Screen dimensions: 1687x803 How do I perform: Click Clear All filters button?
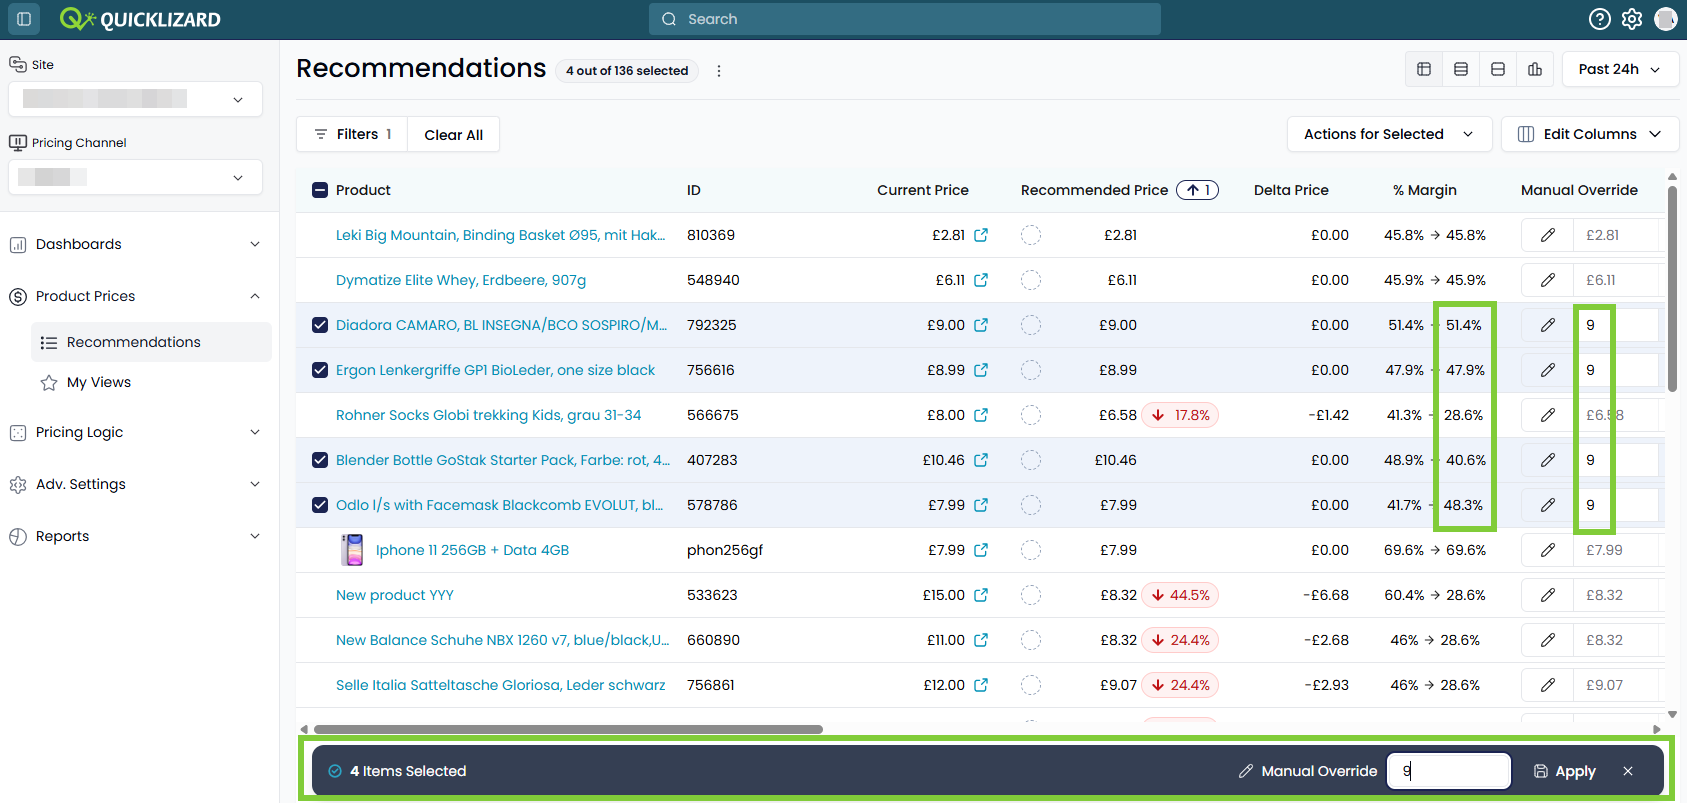453,134
